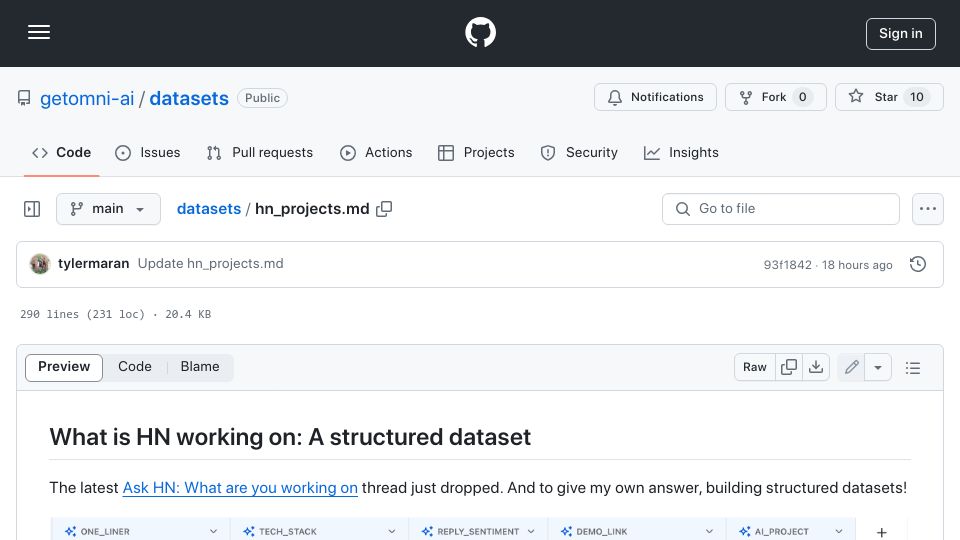Expand the file tree side panel
Image resolution: width=960 pixels, height=540 pixels.
coord(32,209)
